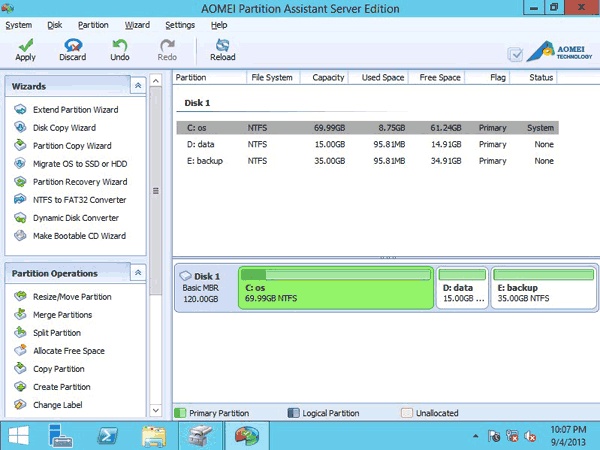Select the D: data partition row
The image size is (600, 450).
pos(367,144)
